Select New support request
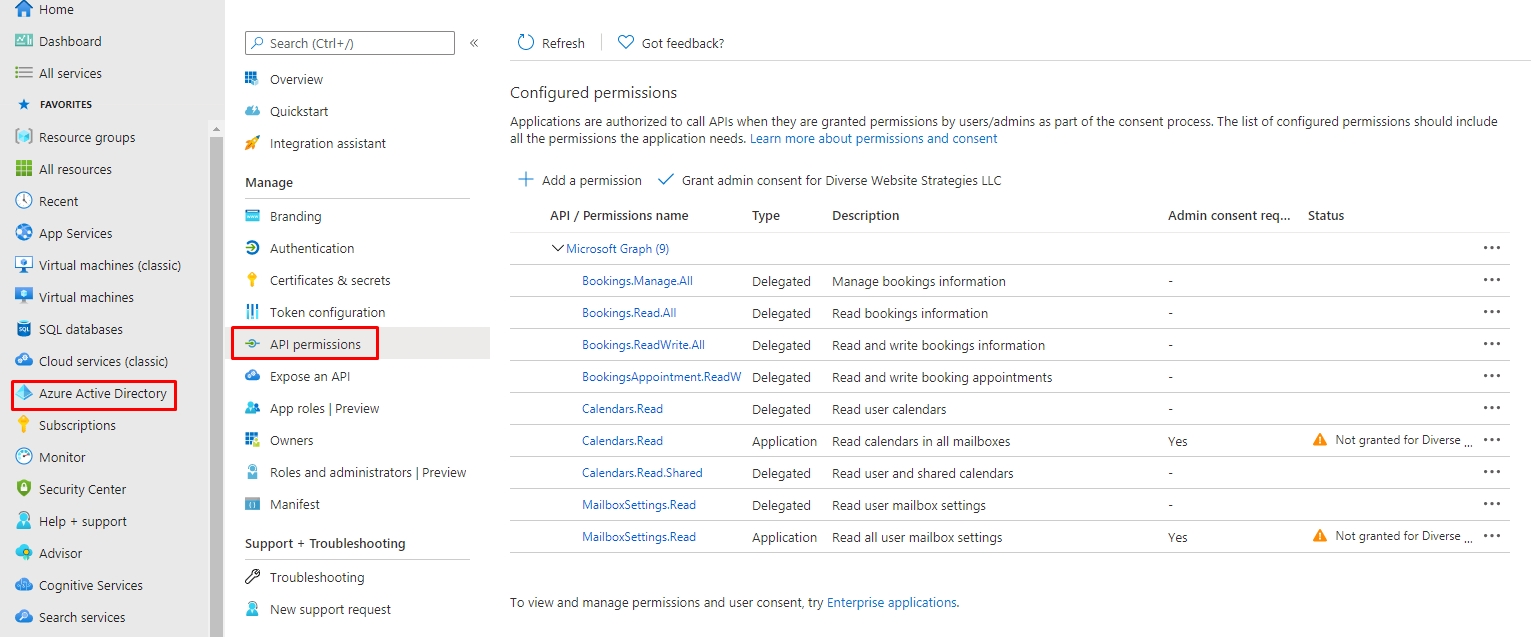This screenshot has width=1531, height=637. 330,609
